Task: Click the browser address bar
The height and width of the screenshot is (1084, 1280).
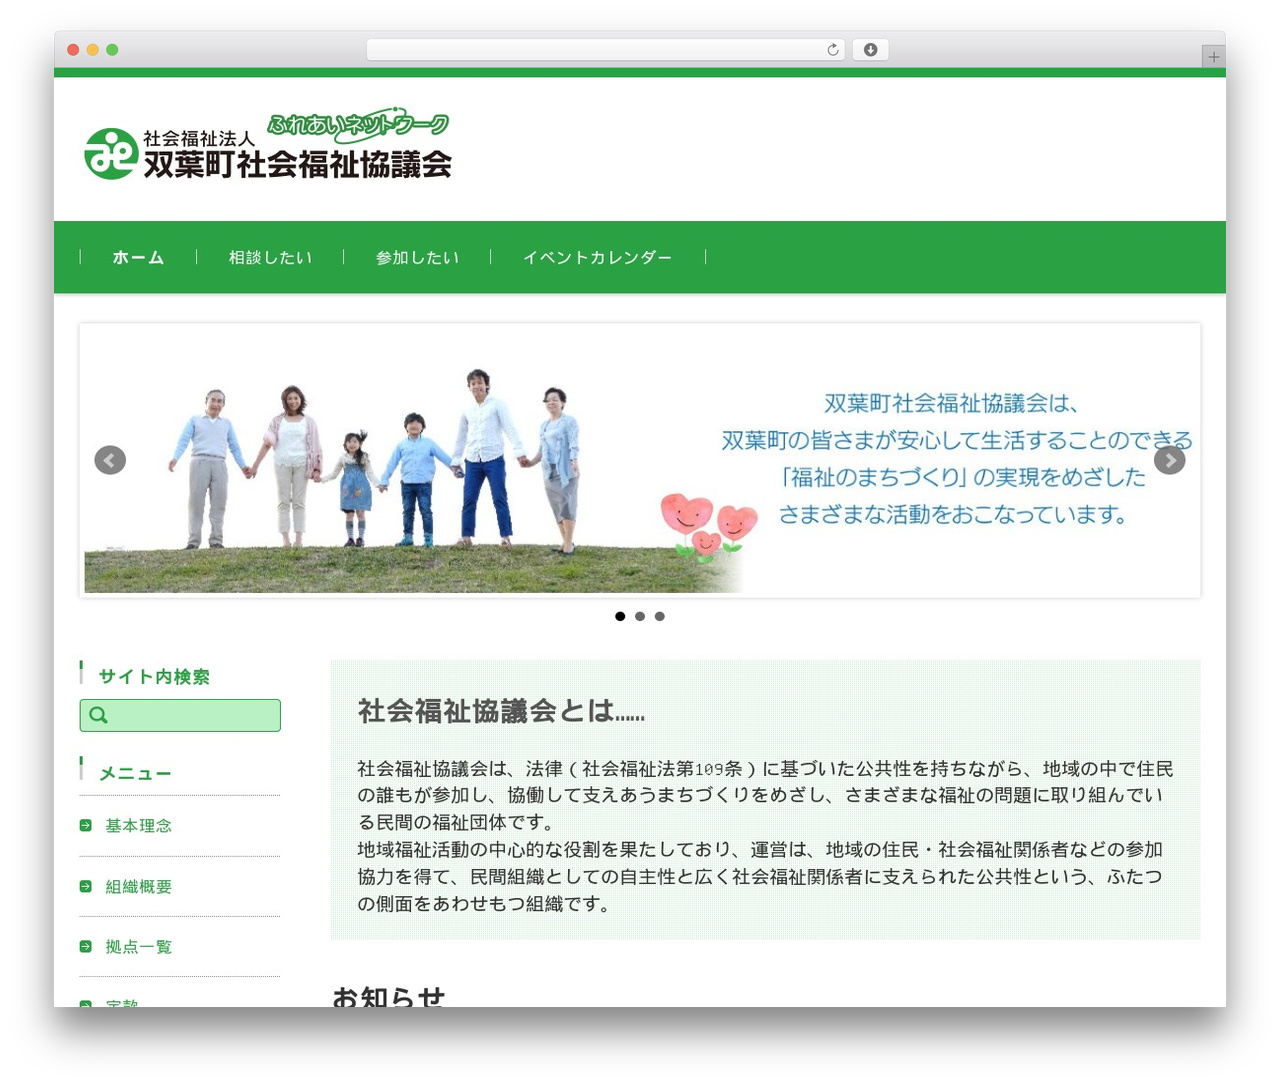Action: (606, 50)
